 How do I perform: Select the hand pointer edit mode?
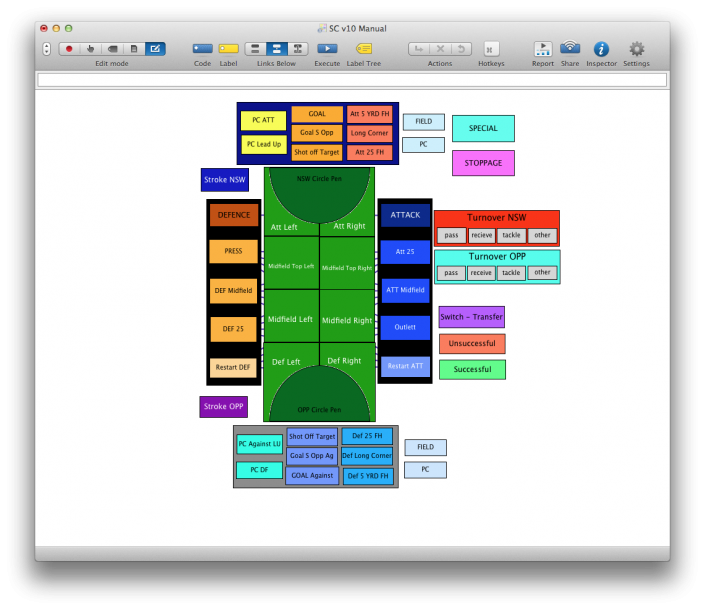coord(90,48)
